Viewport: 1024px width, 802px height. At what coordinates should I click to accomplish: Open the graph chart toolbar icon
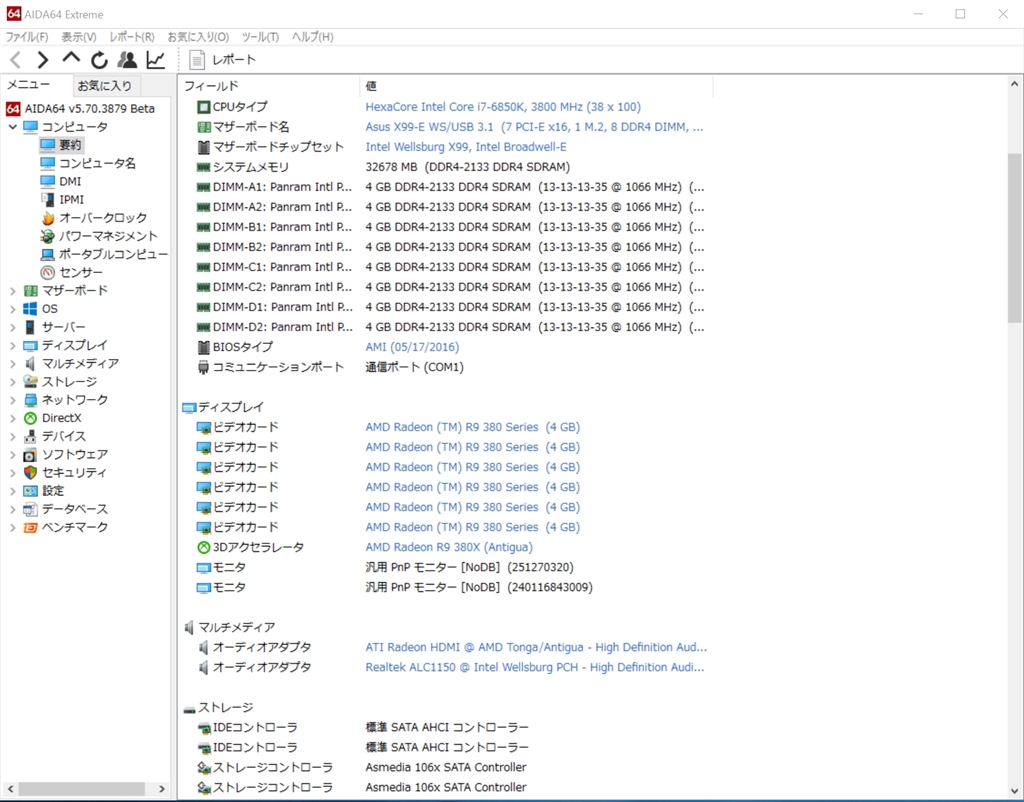[x=155, y=60]
